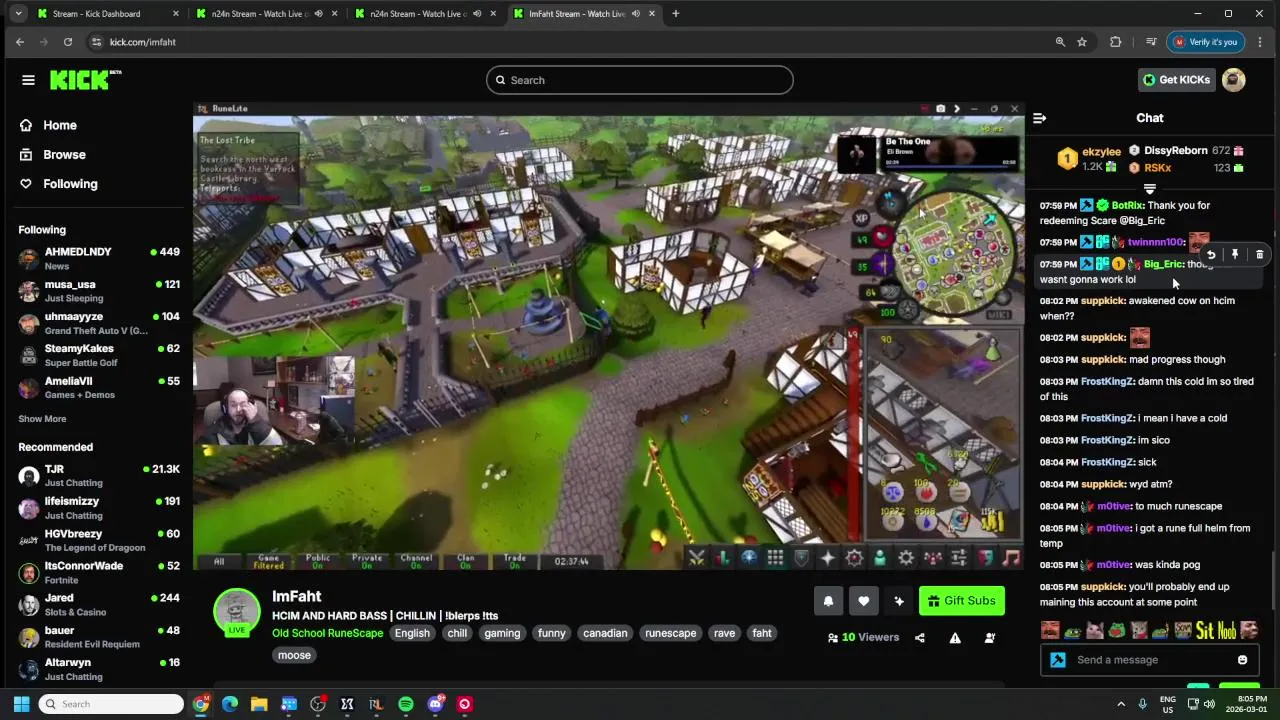Screen dimensions: 1280x720
Task: Open the Old School RuneScape category link
Action: point(327,633)
